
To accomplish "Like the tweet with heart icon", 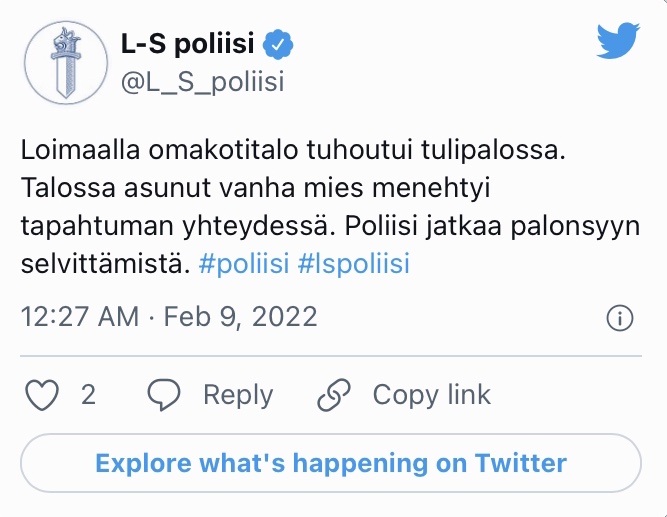I will pyautogui.click(x=42, y=395).
